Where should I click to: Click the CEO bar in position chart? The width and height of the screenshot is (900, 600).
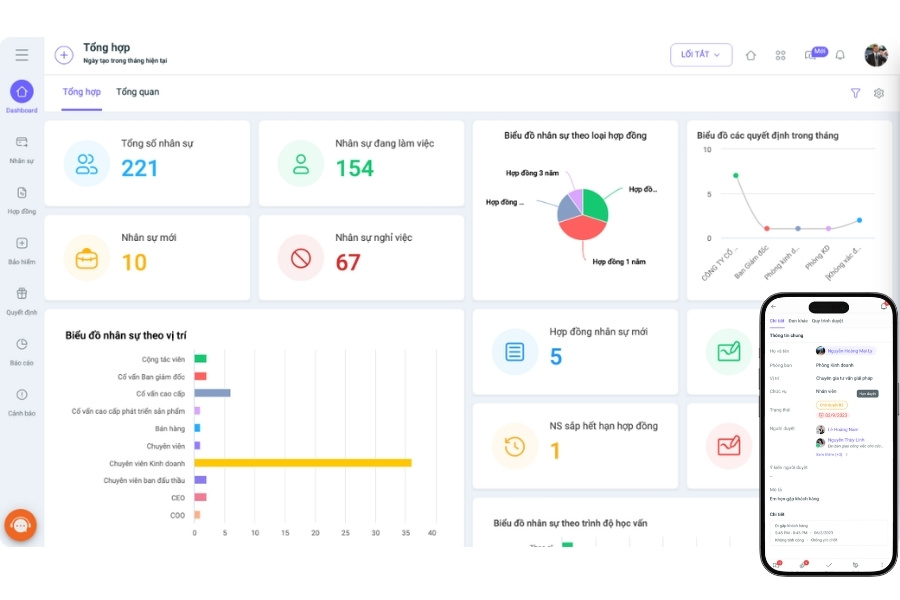point(200,497)
